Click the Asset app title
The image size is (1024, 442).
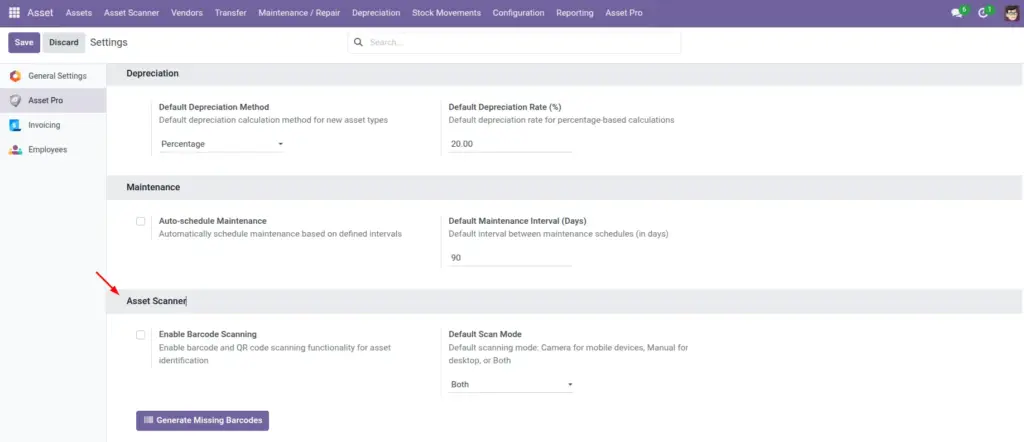coord(40,13)
